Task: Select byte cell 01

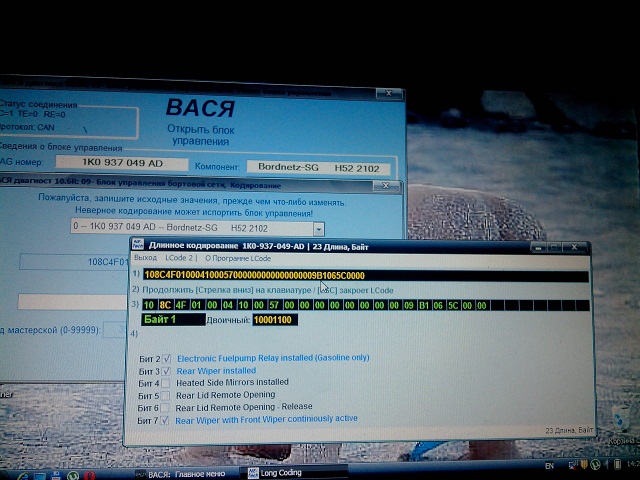Action: point(196,305)
